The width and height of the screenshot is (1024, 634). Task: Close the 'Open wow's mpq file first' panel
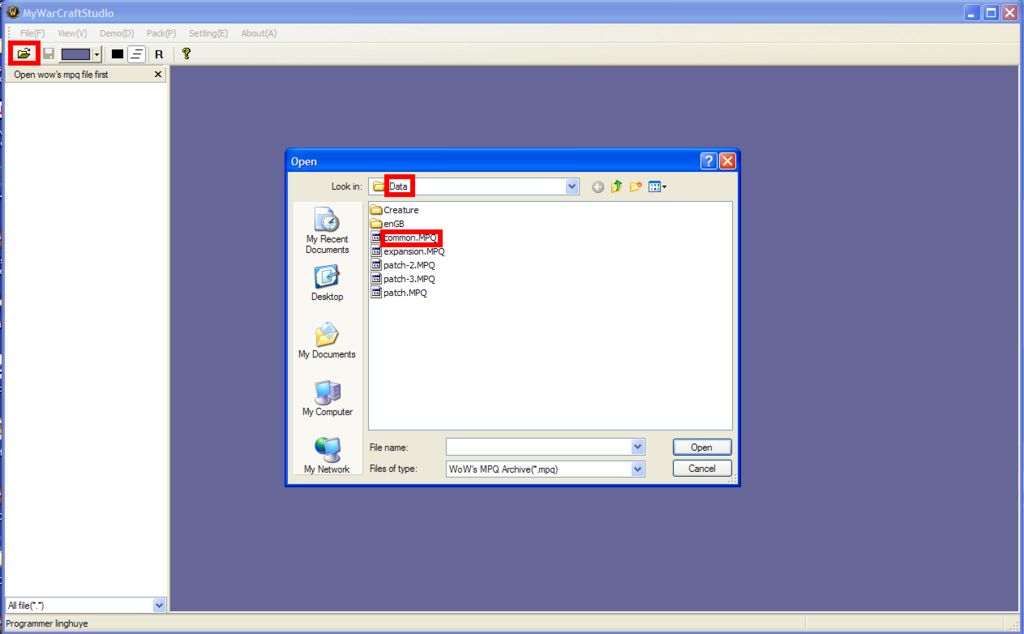click(157, 74)
